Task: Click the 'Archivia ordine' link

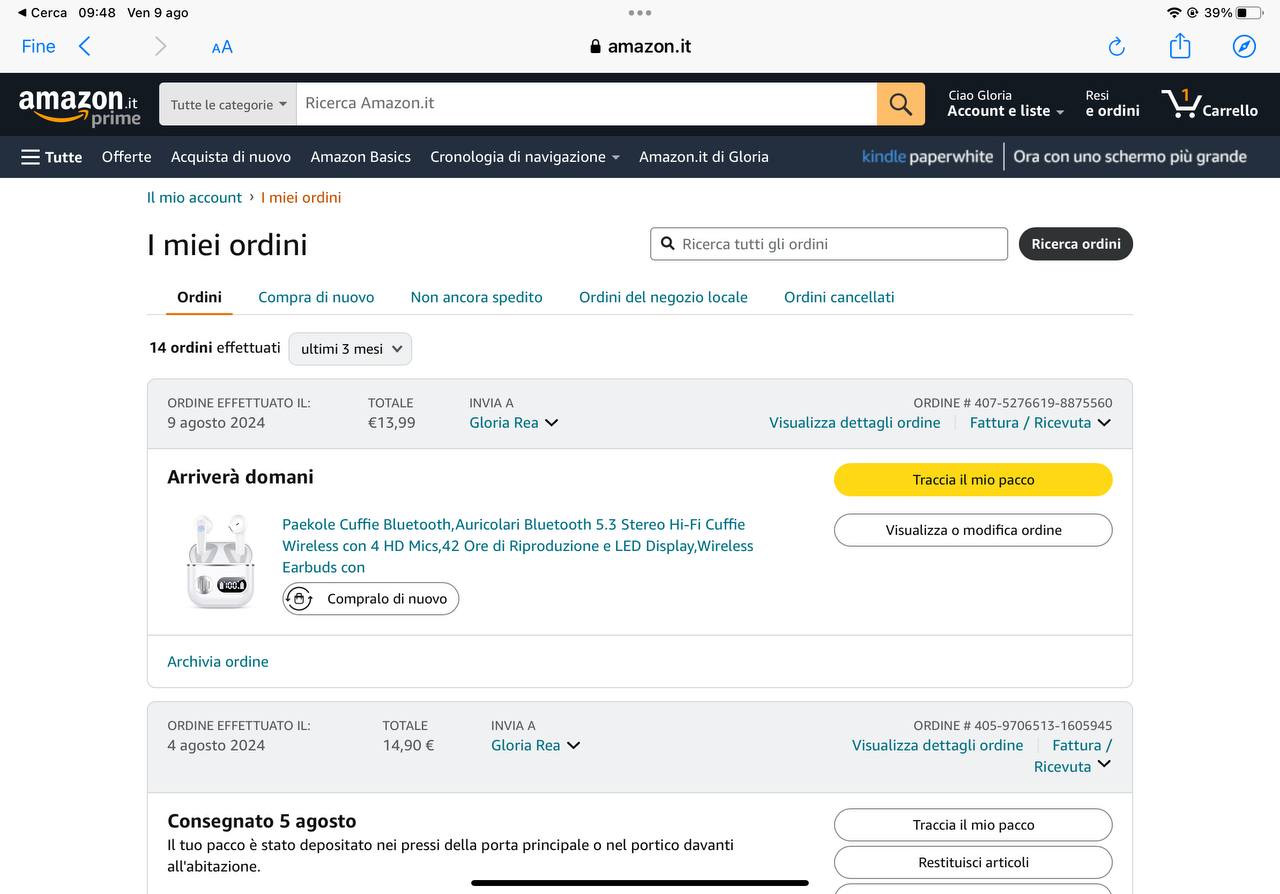Action: click(218, 662)
